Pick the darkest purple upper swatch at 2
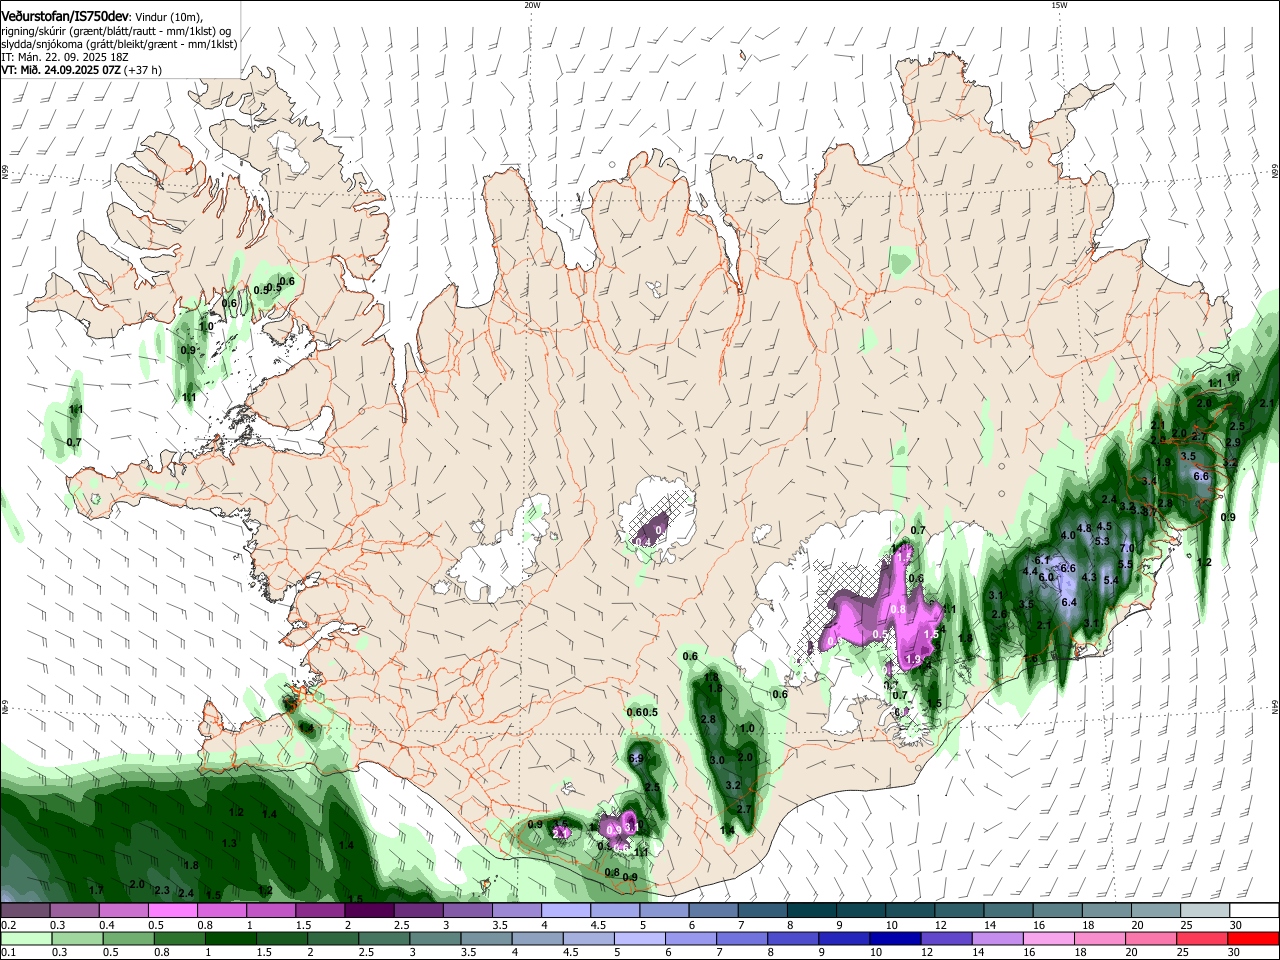1280x960 pixels. 369,911
